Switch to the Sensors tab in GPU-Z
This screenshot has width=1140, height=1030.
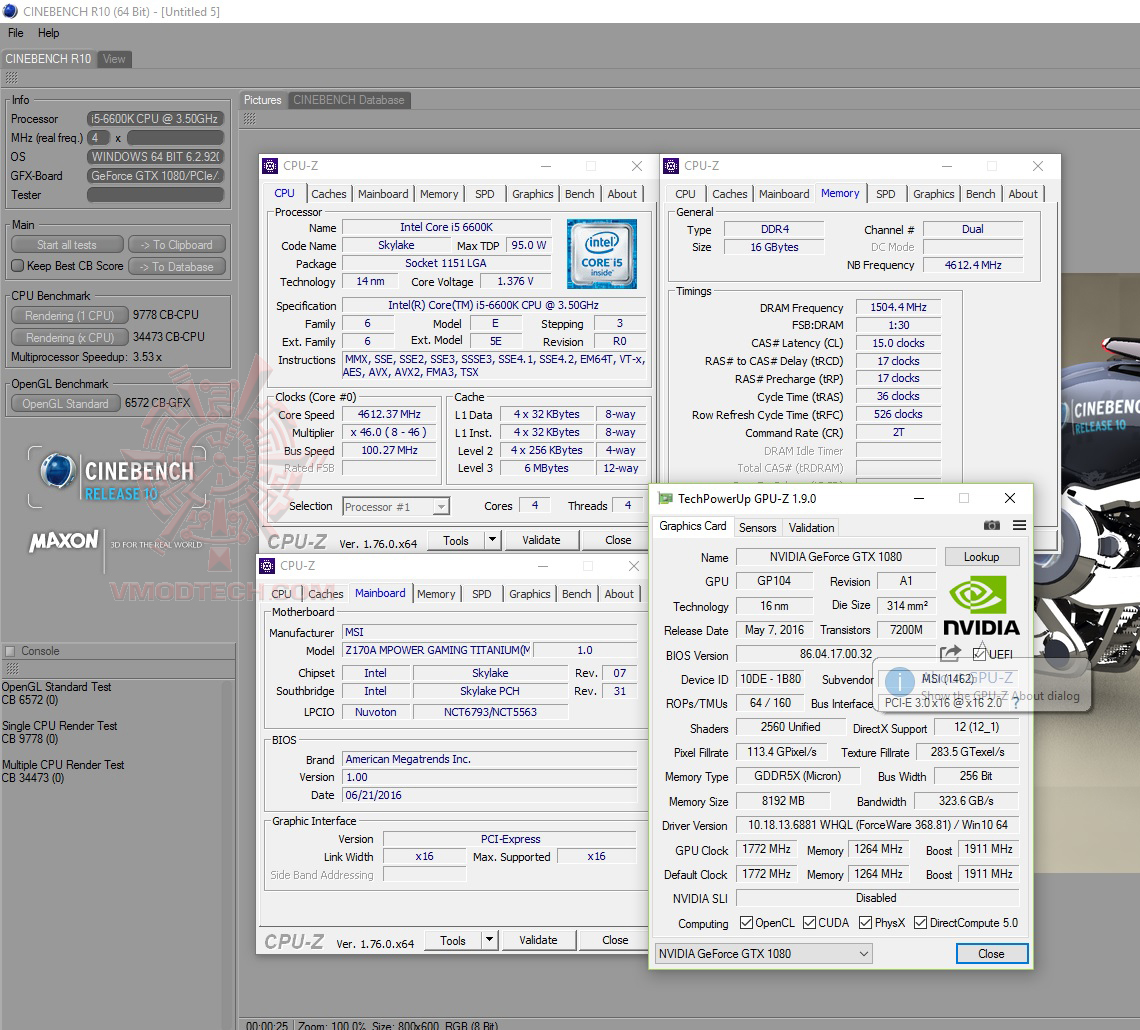point(757,527)
